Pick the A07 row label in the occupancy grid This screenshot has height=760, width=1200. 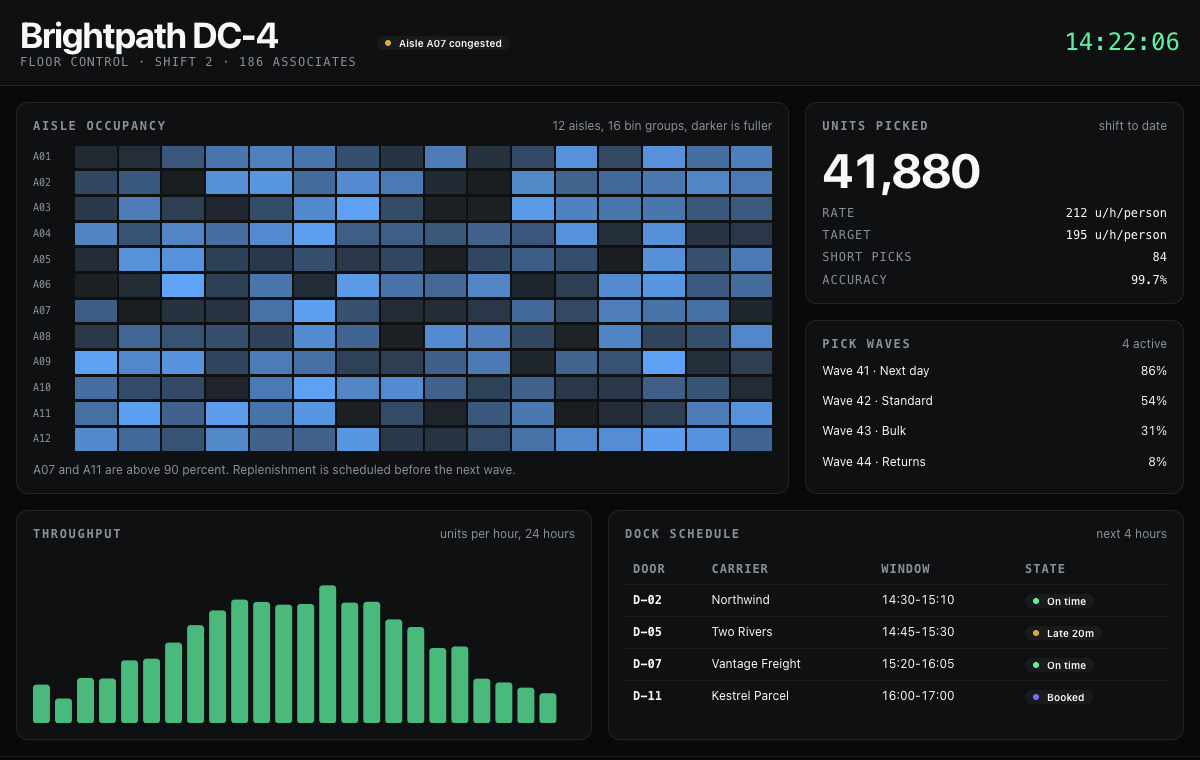42,311
